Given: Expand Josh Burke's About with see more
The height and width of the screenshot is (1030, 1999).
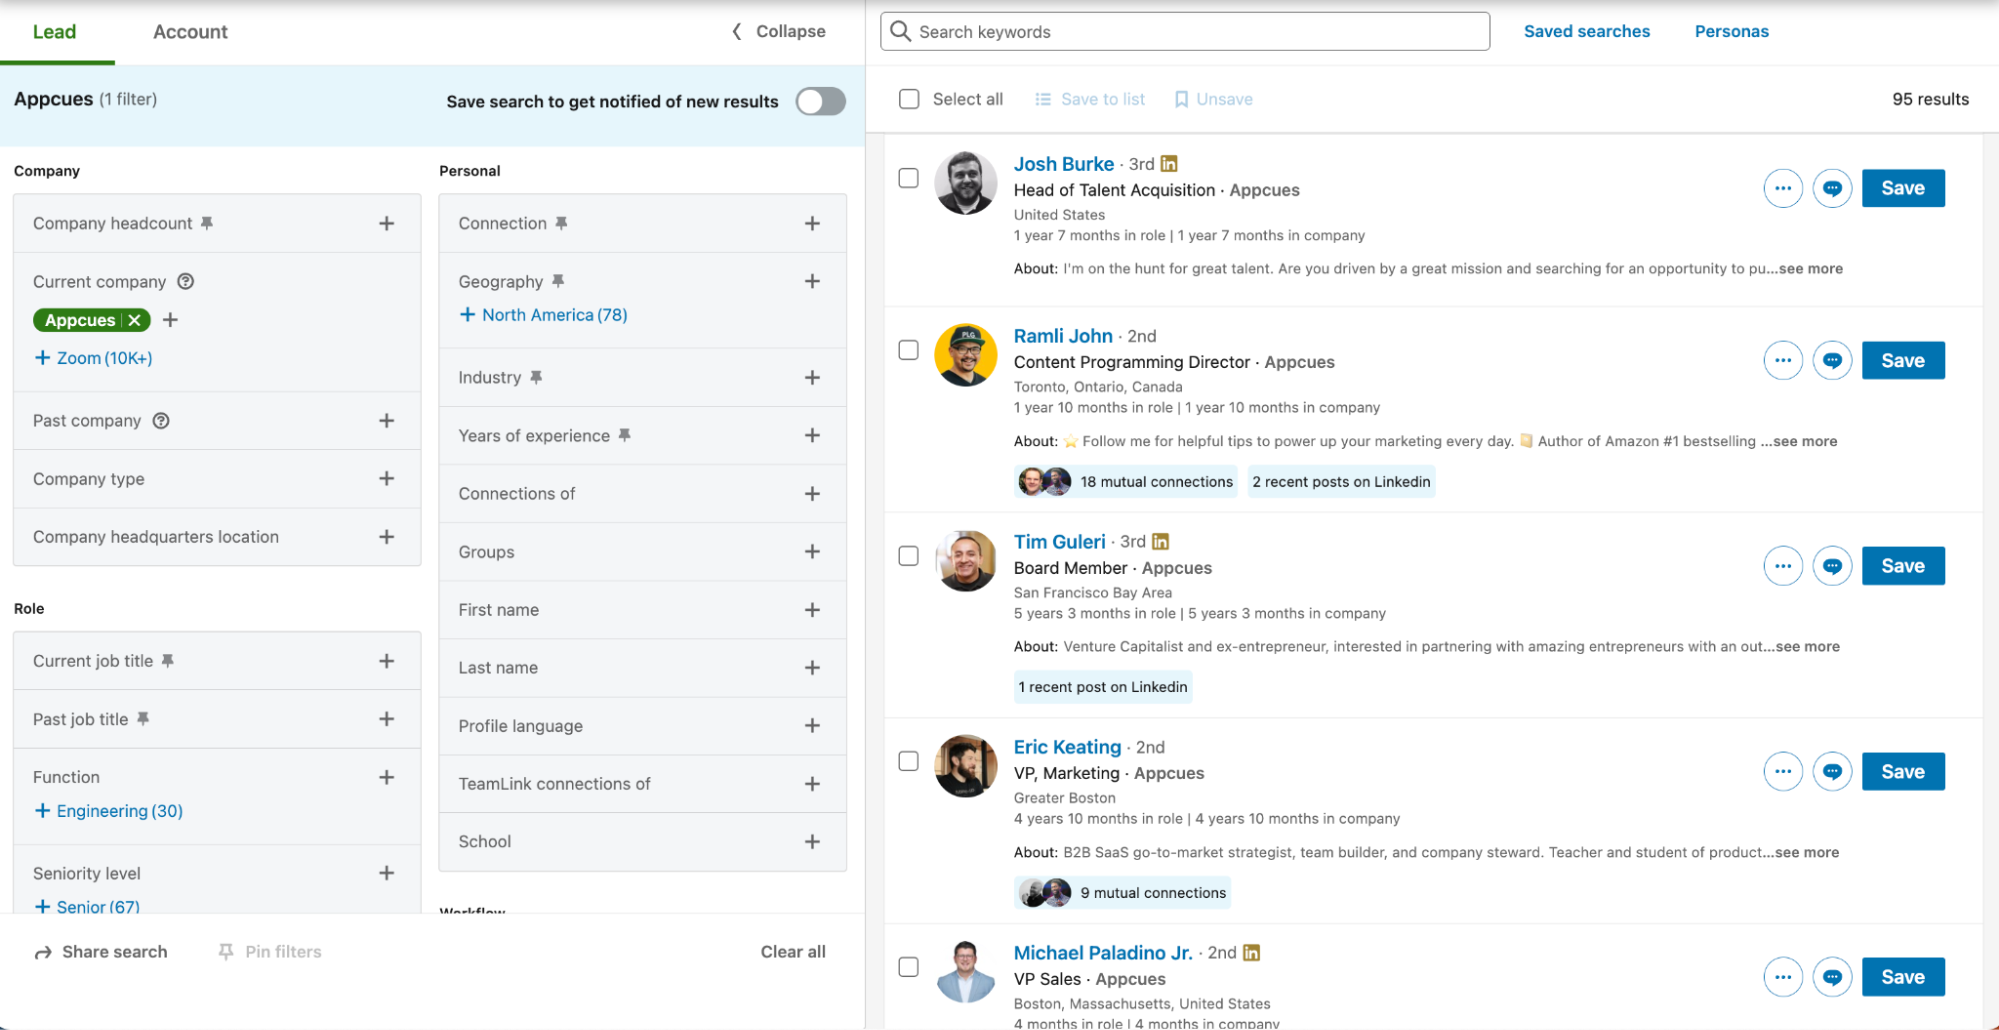Looking at the screenshot, I should [x=1810, y=268].
